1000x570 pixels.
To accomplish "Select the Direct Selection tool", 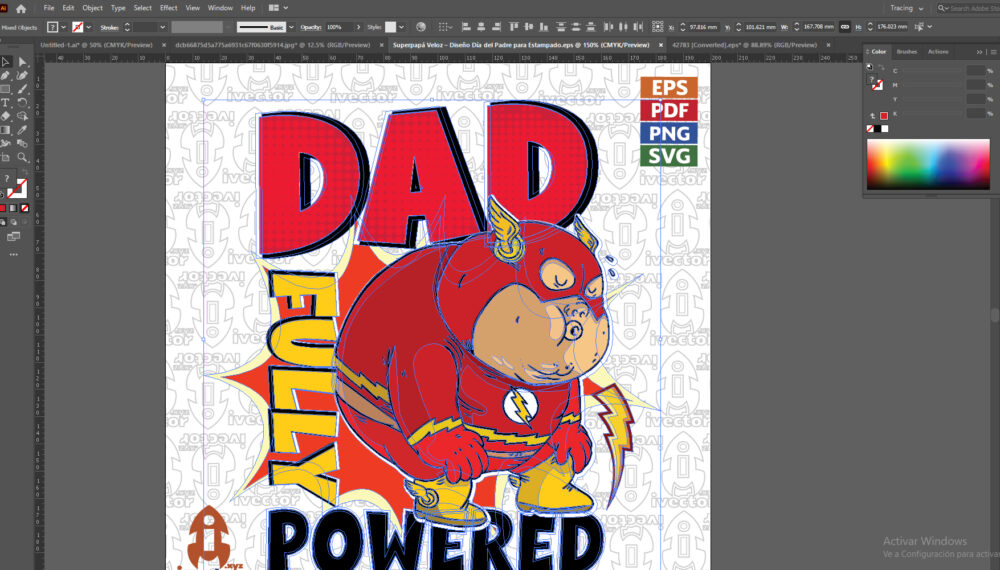I will pos(22,62).
